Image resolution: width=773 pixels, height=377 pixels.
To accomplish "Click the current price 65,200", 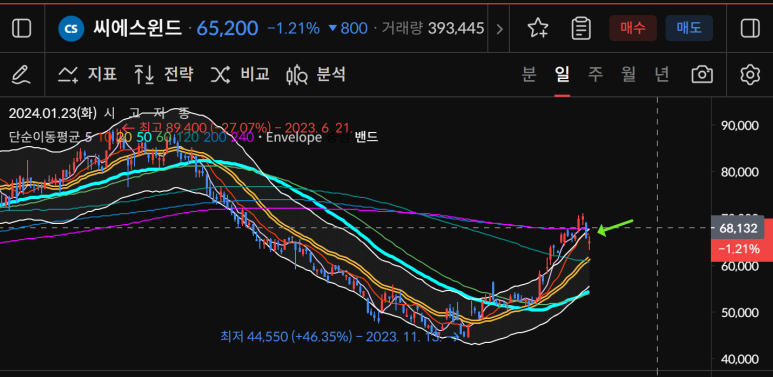I will (x=227, y=29).
